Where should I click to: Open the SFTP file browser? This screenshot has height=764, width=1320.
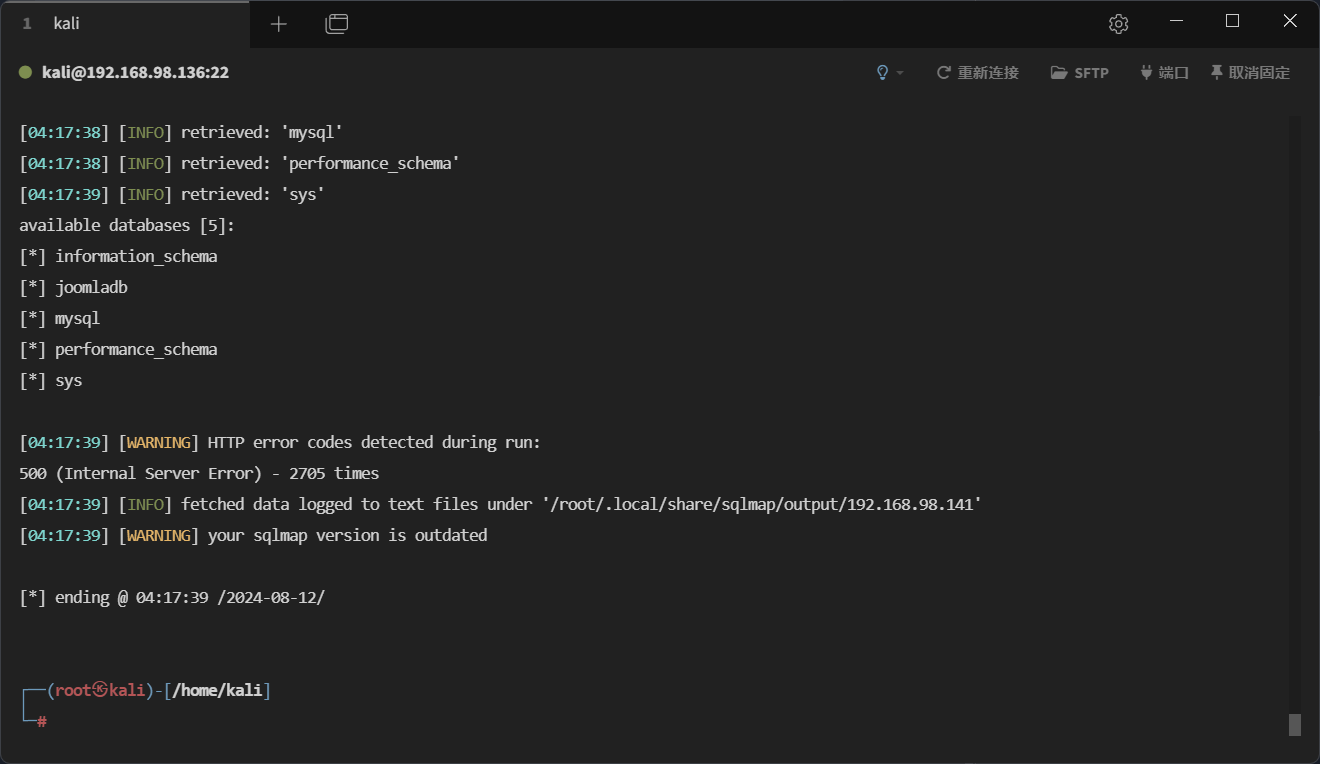1080,73
